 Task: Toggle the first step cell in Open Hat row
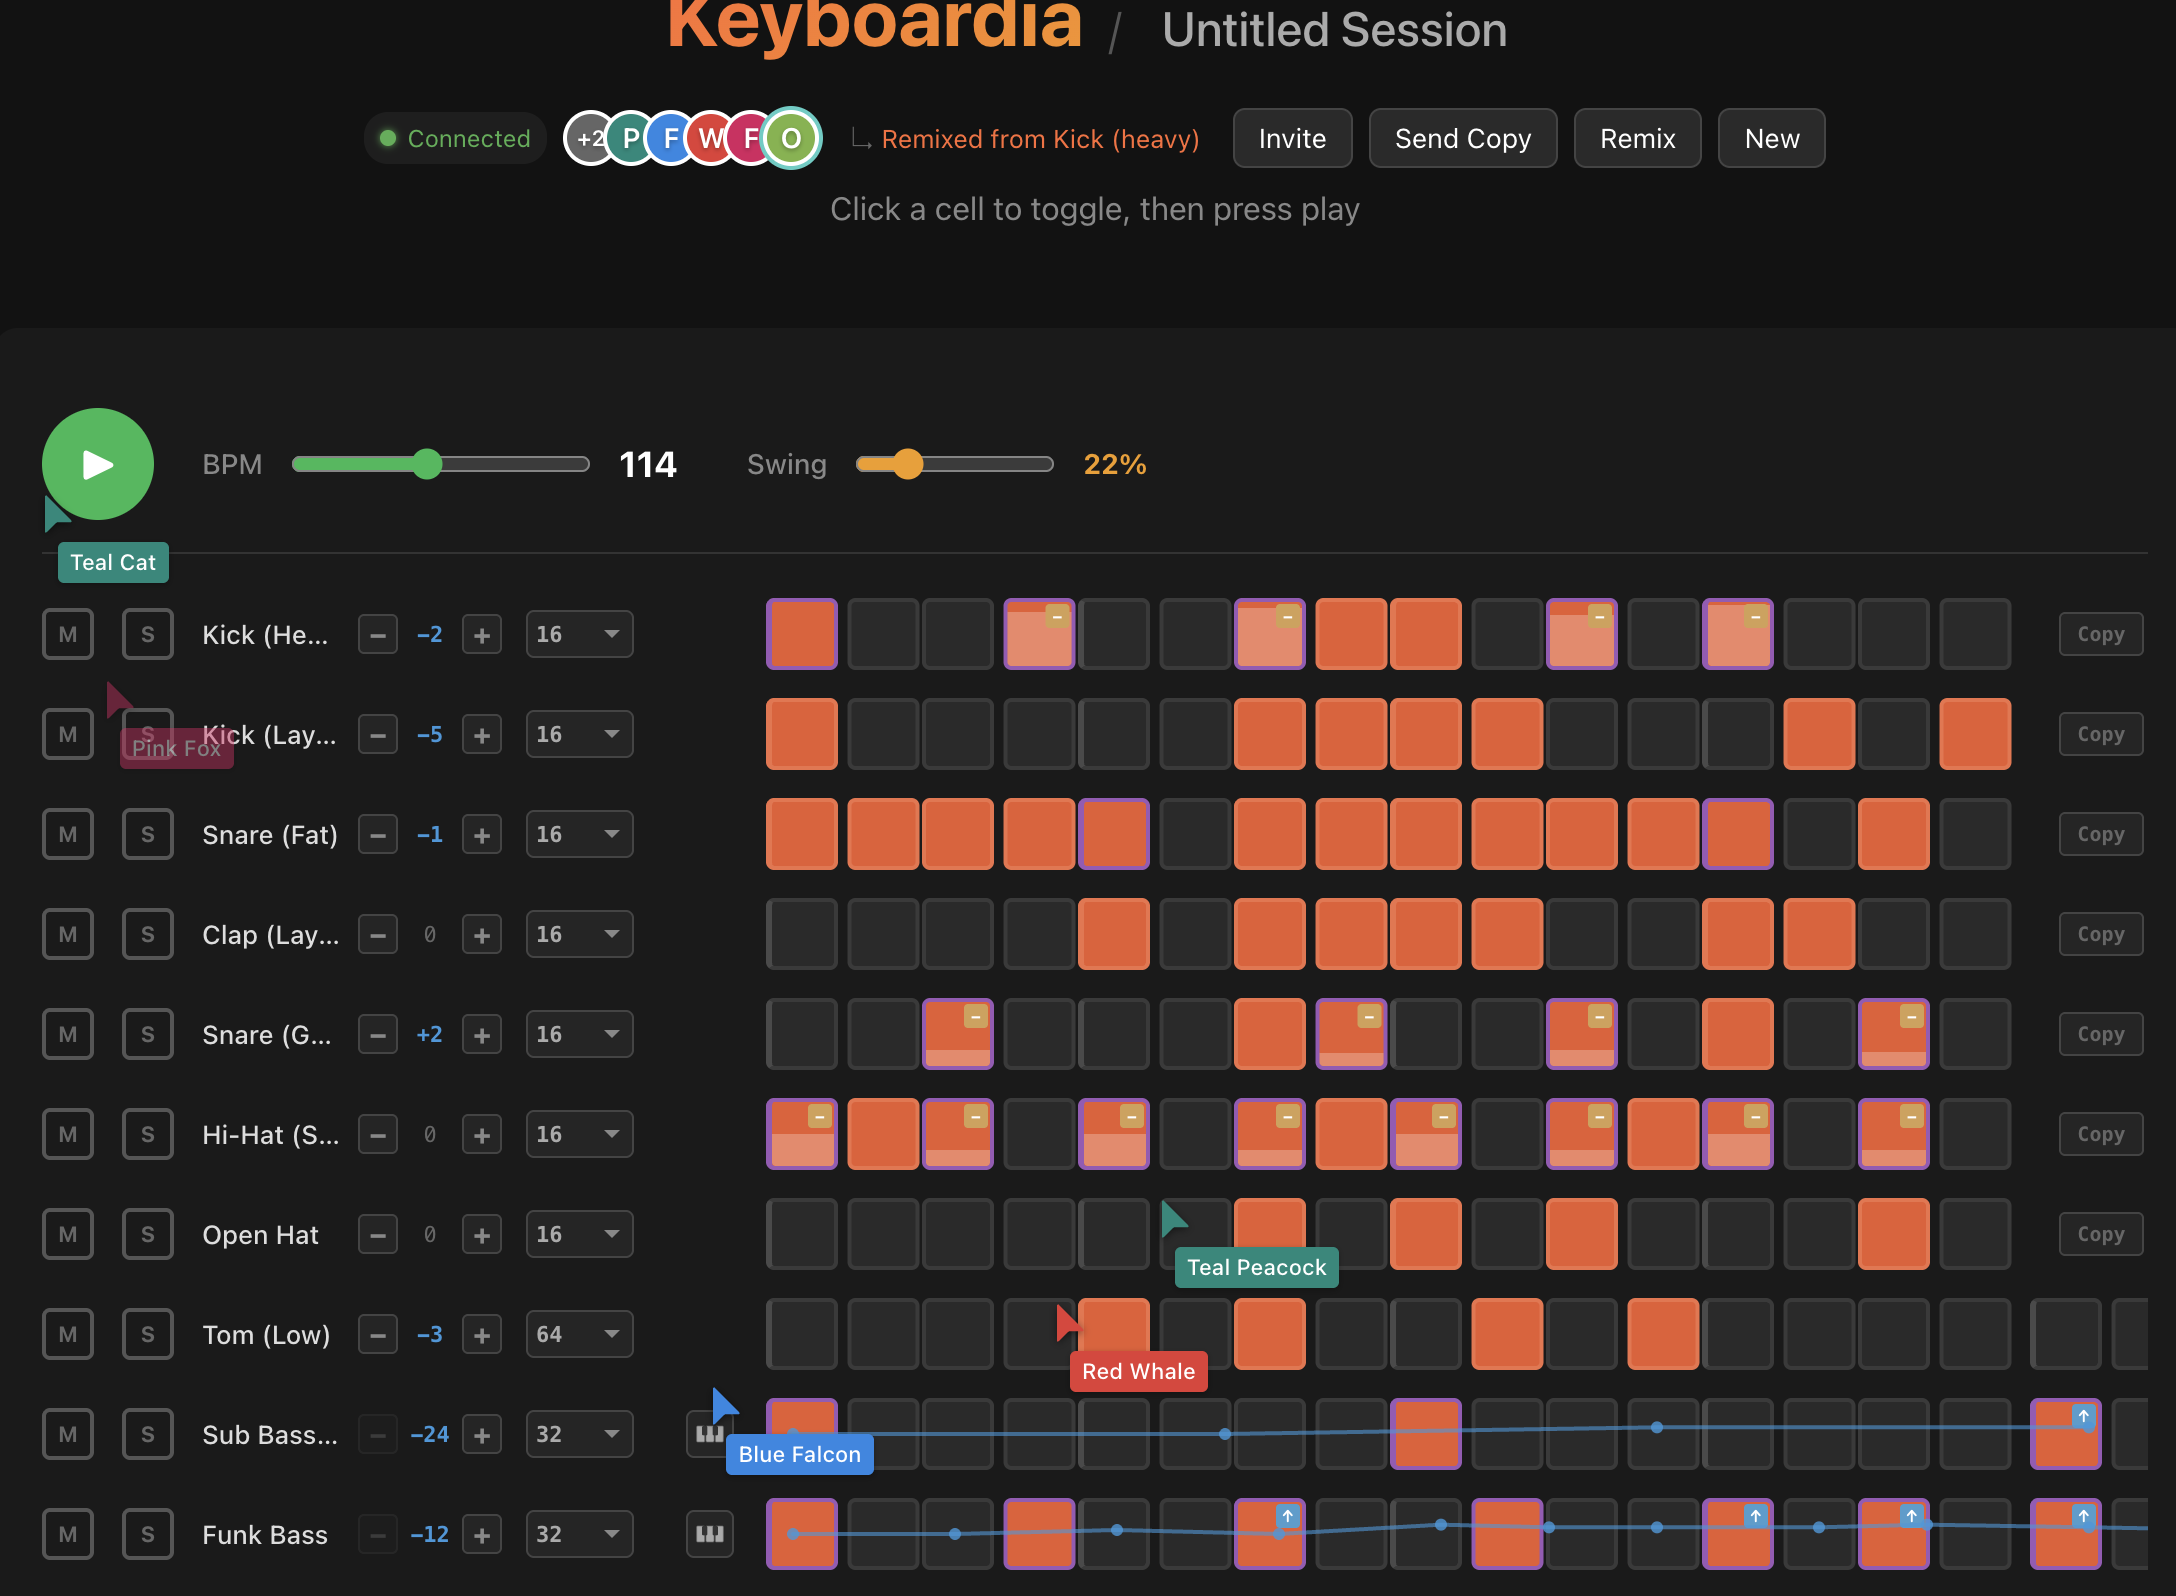coord(801,1234)
